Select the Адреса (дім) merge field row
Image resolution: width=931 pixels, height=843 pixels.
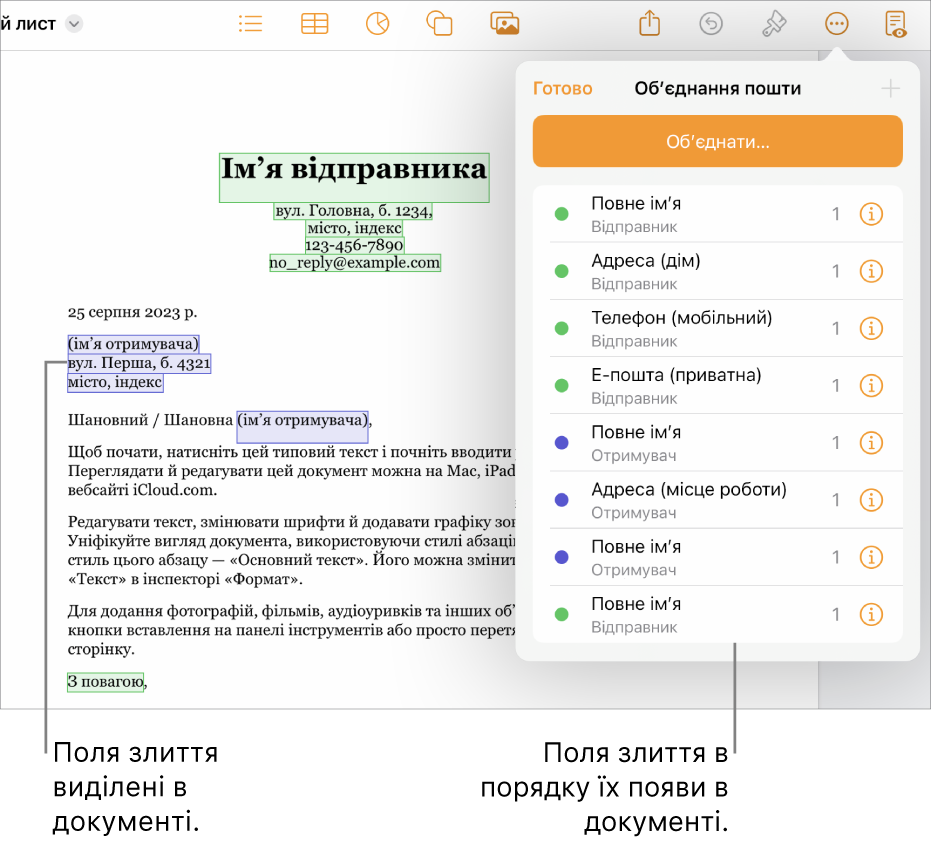(x=718, y=271)
